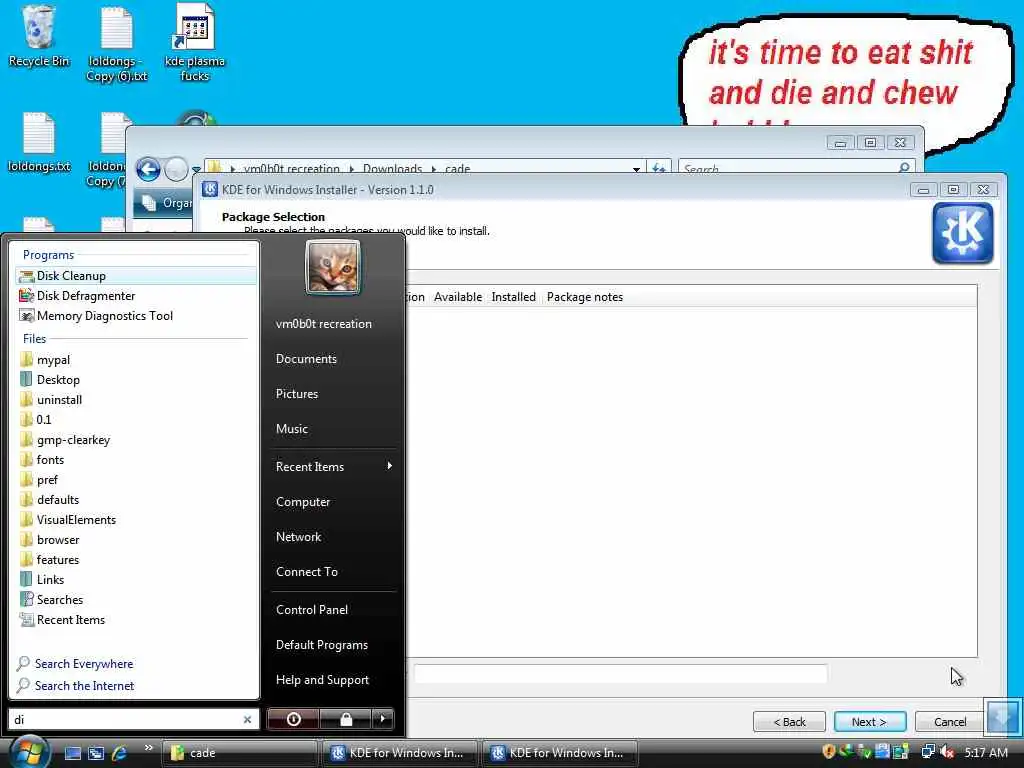
Task: Click the KDE logo in installer
Action: [x=963, y=233]
